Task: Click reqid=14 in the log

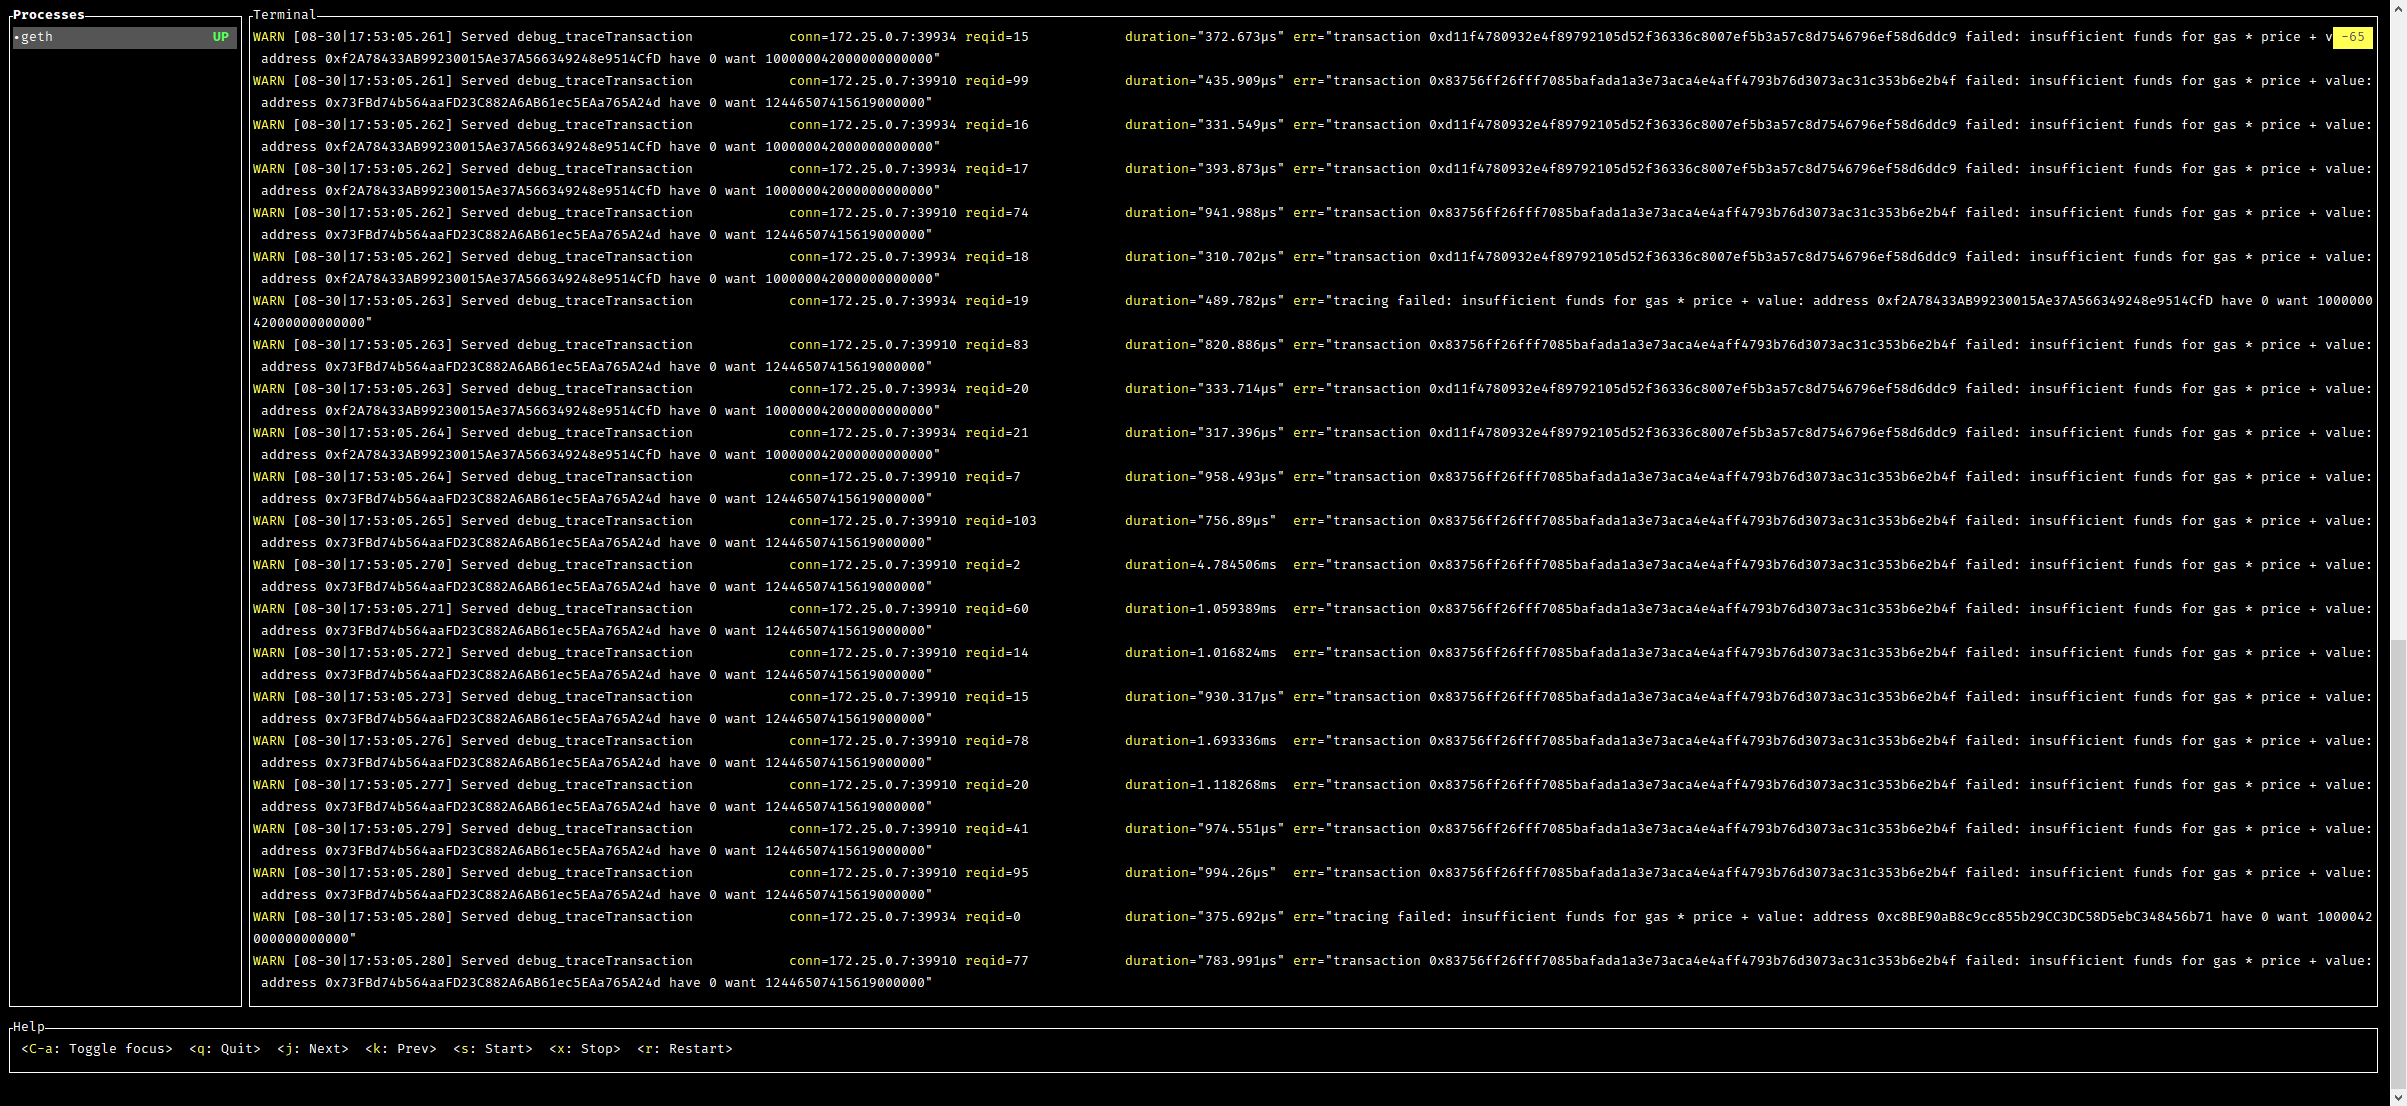Action: pos(997,653)
